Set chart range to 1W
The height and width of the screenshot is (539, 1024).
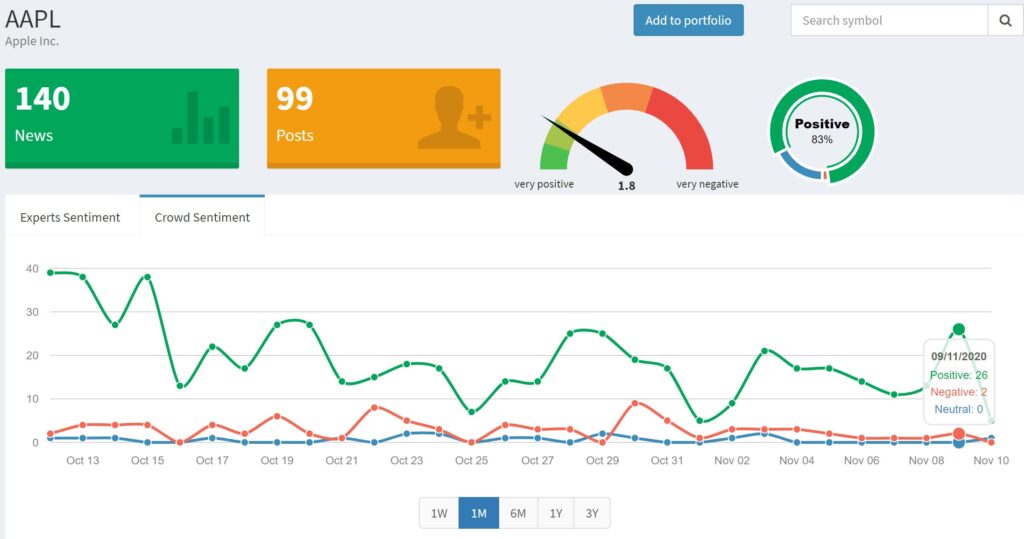coord(439,514)
